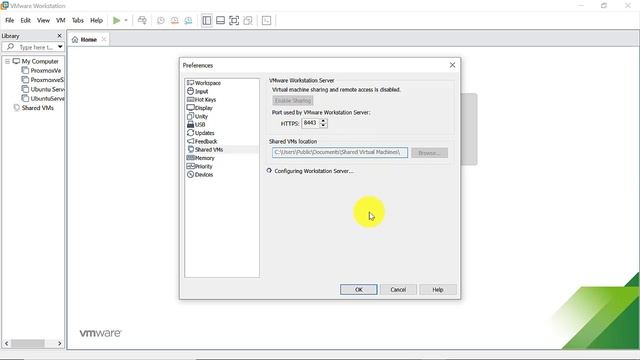Close the Library panel
Screen dimensions: 640x360
pos(60,36)
